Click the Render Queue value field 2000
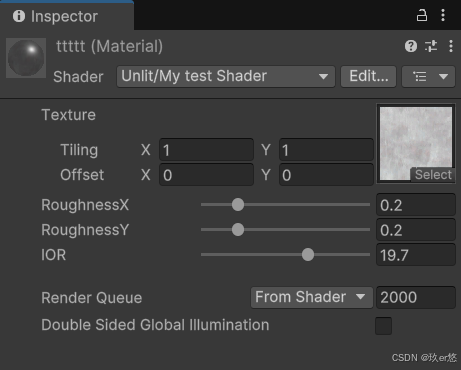This screenshot has width=461, height=370. click(x=416, y=297)
